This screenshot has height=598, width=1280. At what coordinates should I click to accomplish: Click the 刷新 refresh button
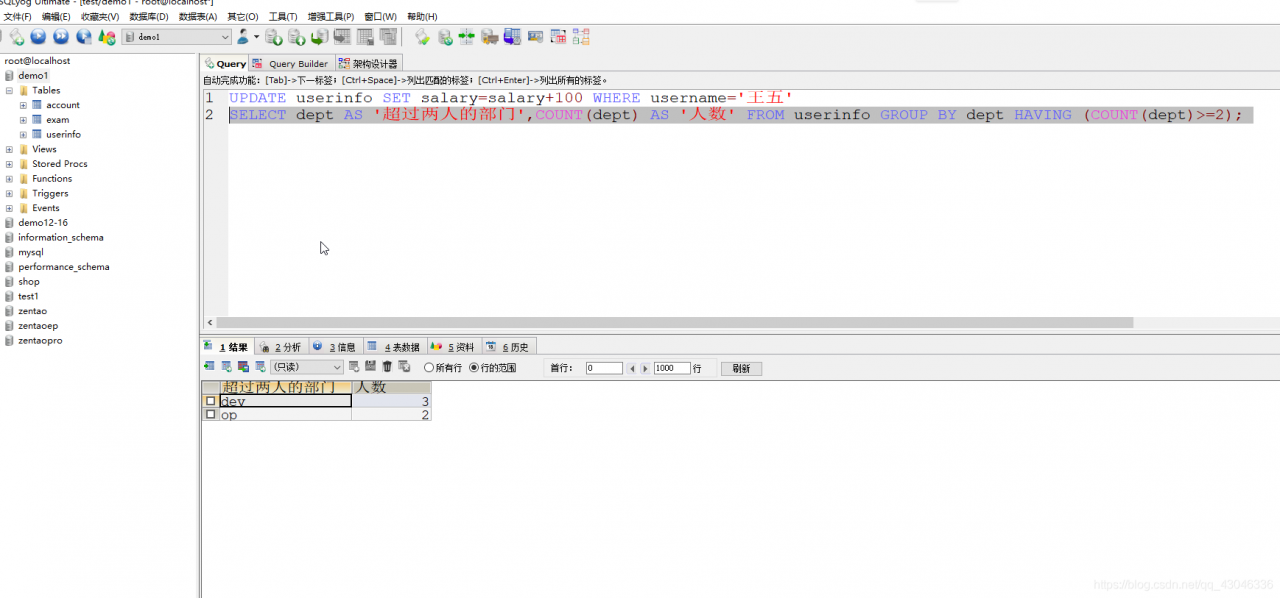[x=741, y=368]
